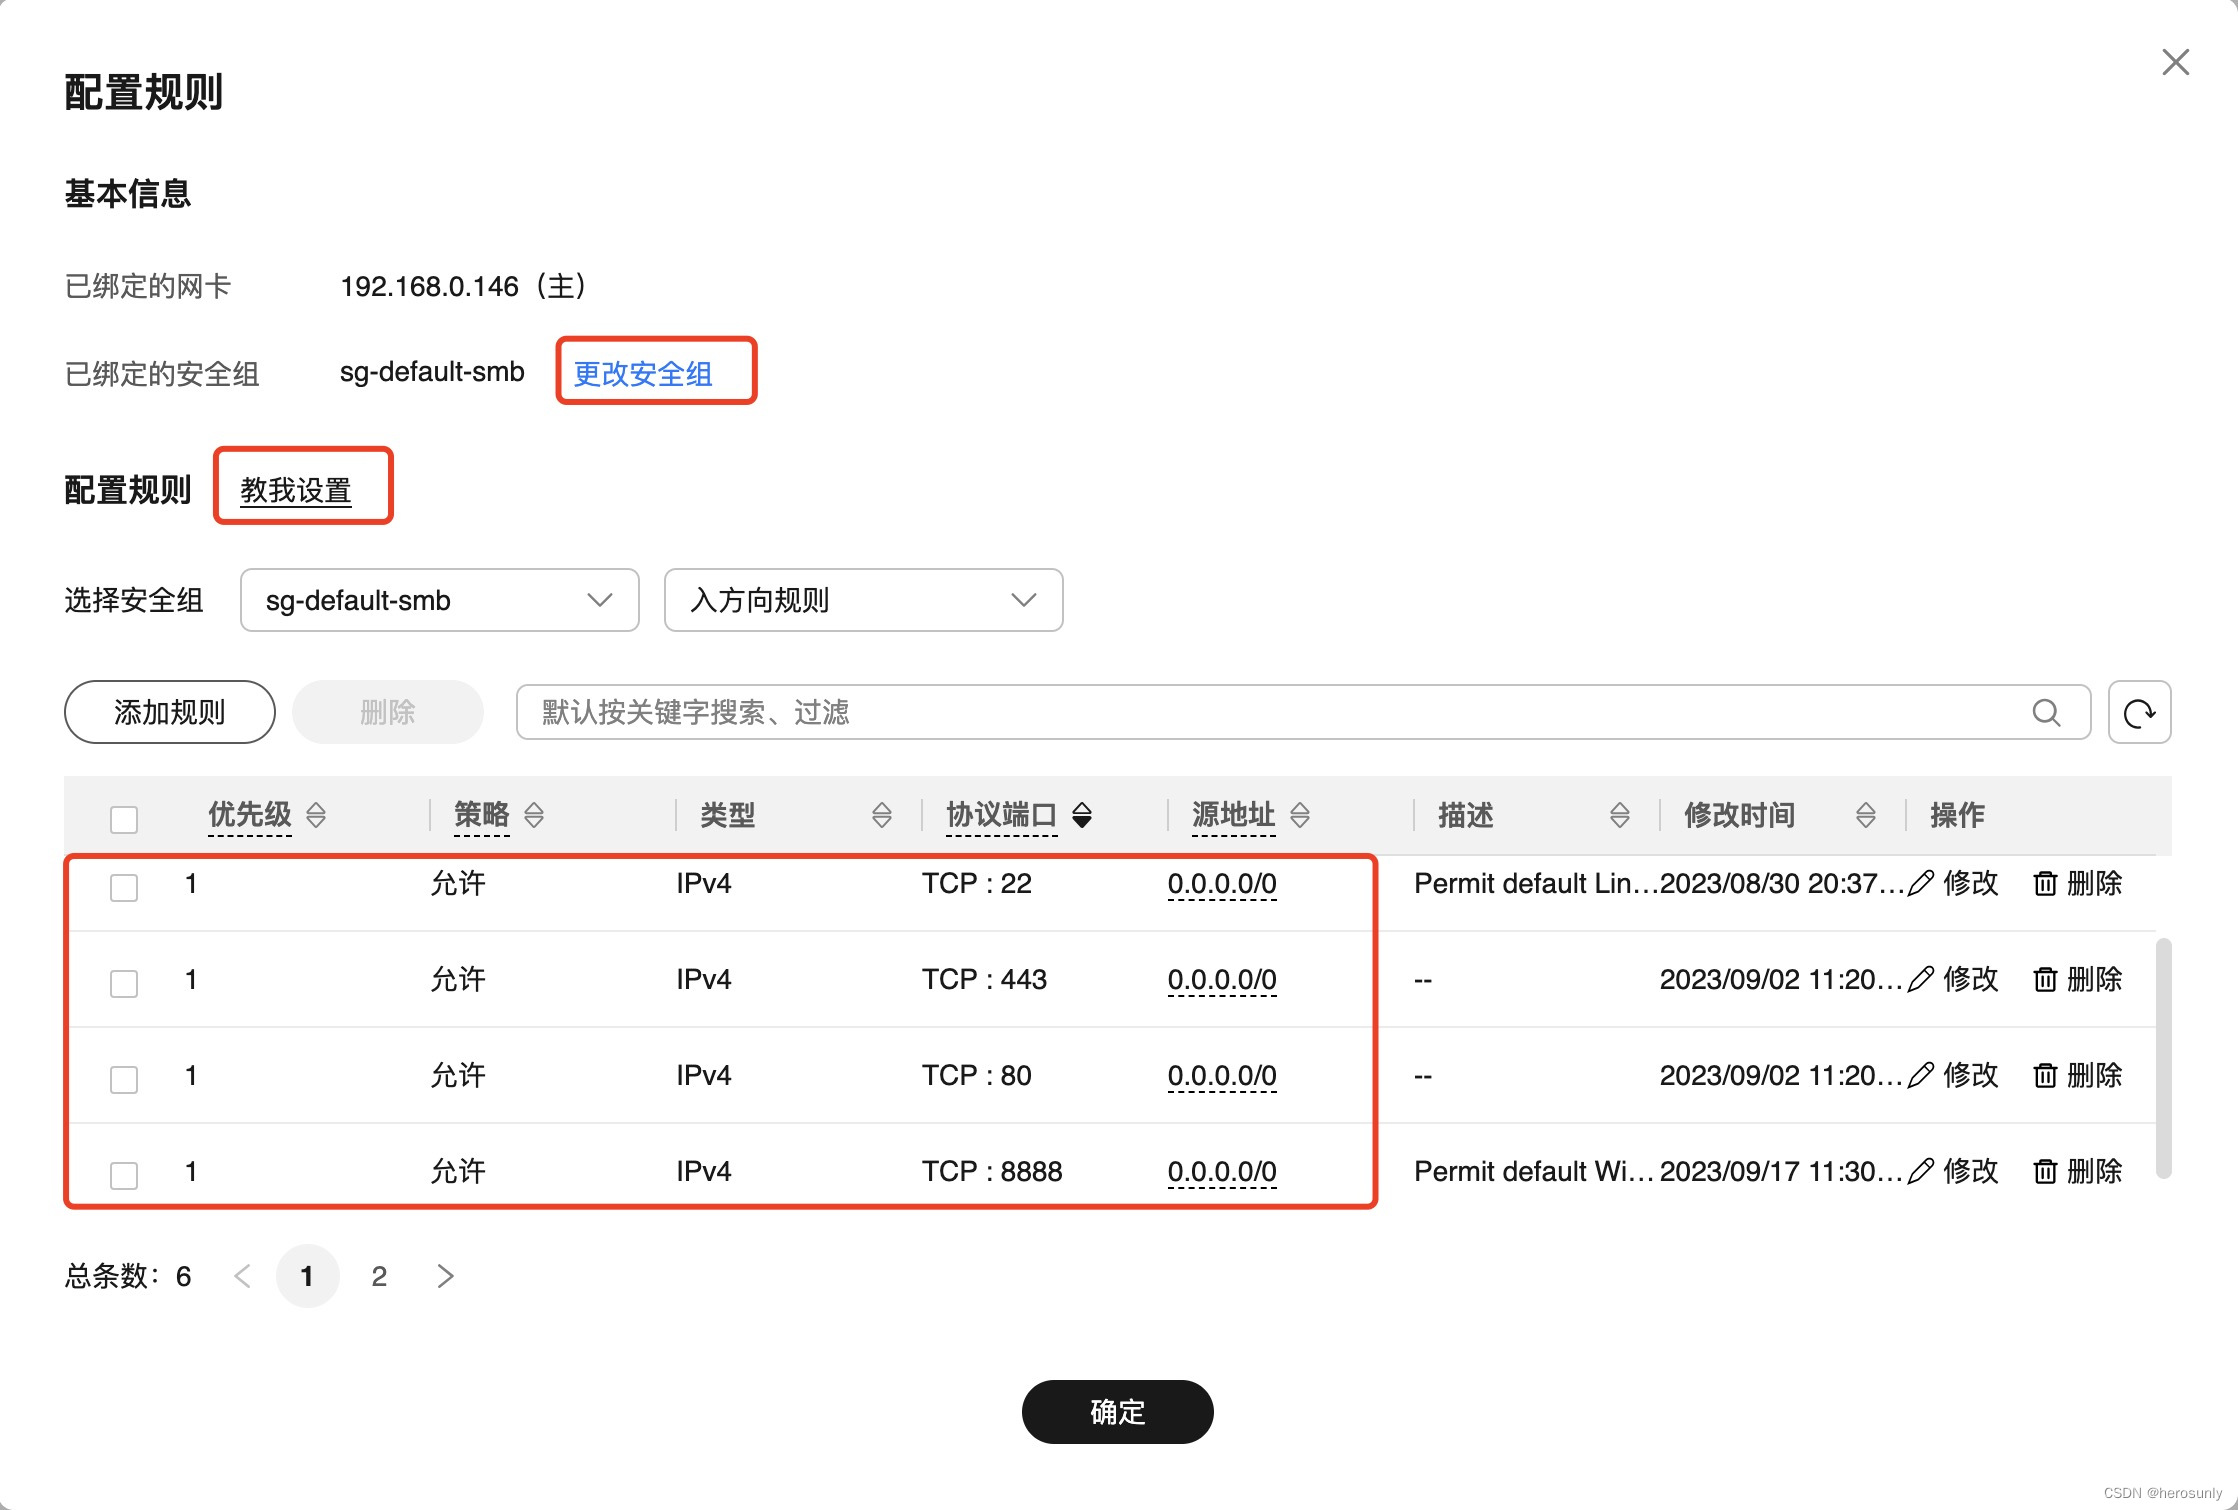Check the TCP : 443 row checkbox
The image size is (2238, 1510).
coord(124,983)
